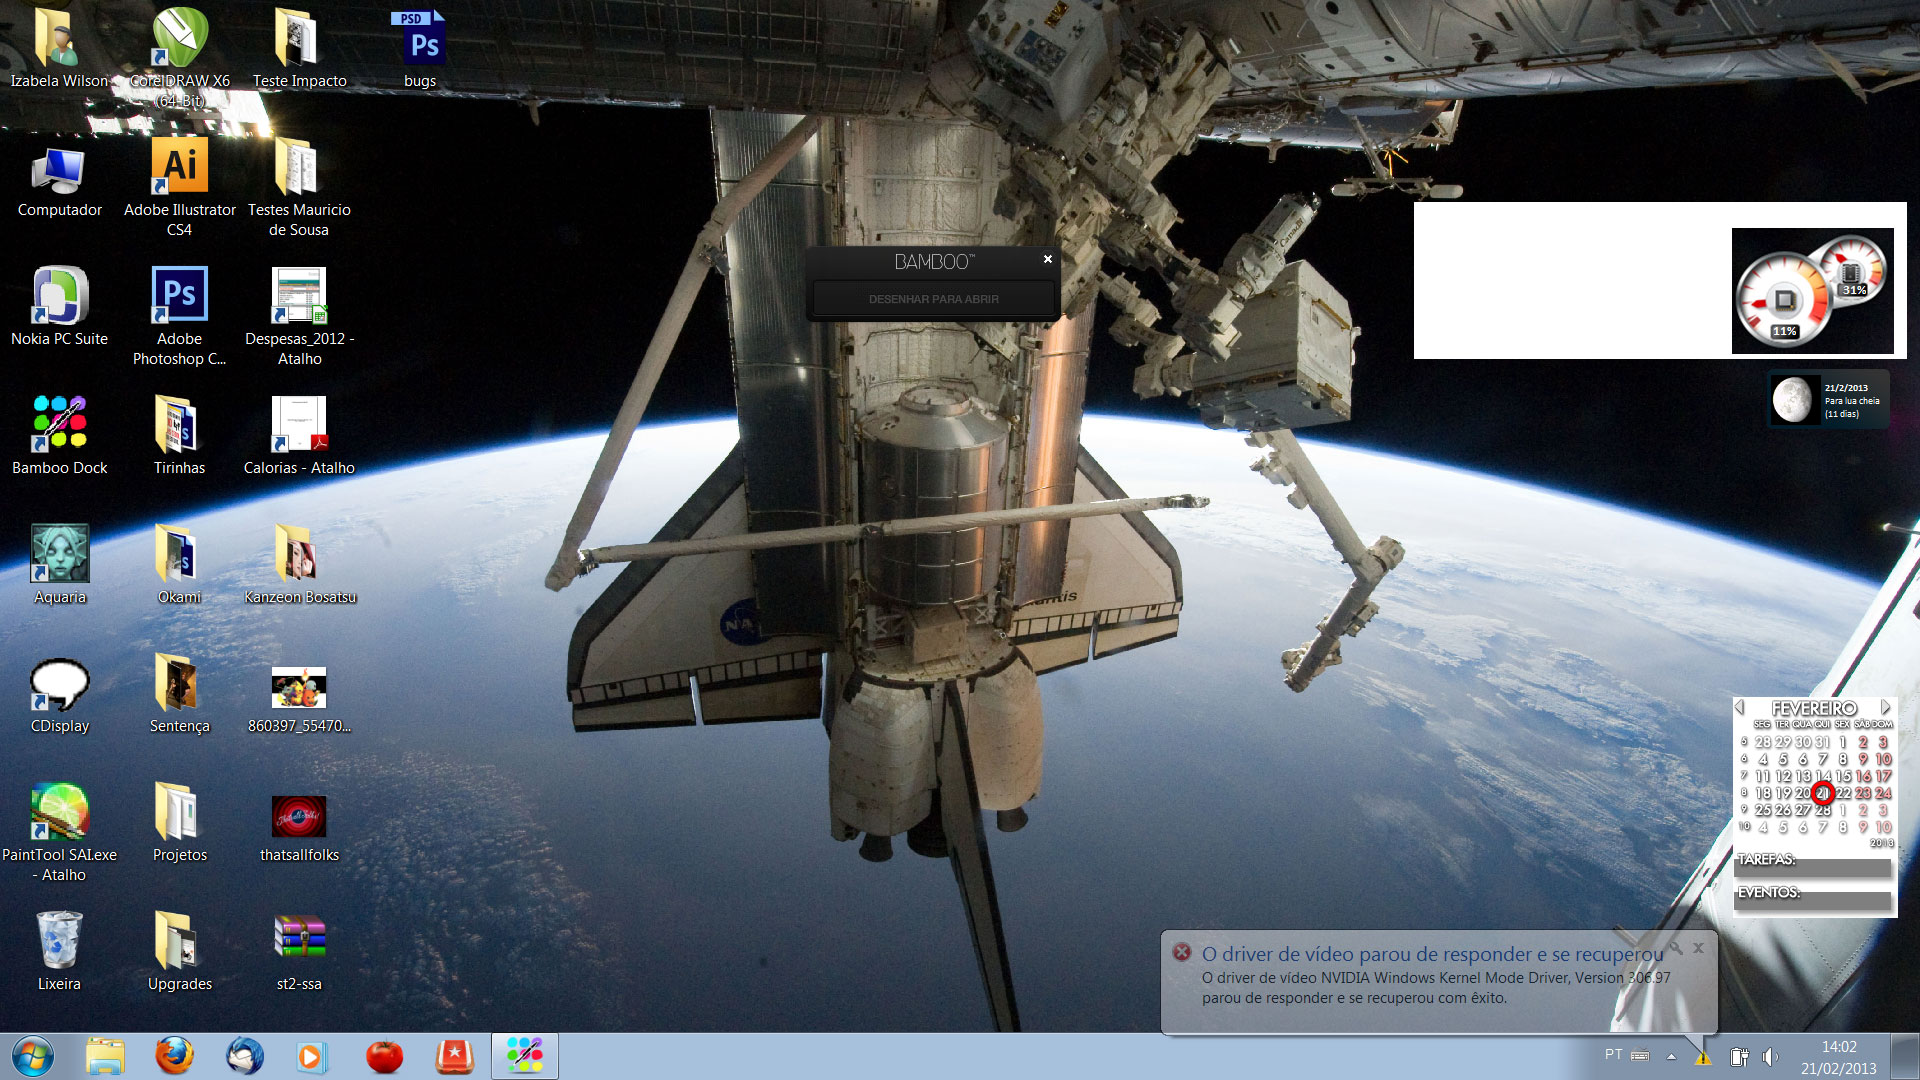The image size is (1920, 1080).
Task: Open Despesas_2012 spreadsheet shortcut
Action: (299, 316)
